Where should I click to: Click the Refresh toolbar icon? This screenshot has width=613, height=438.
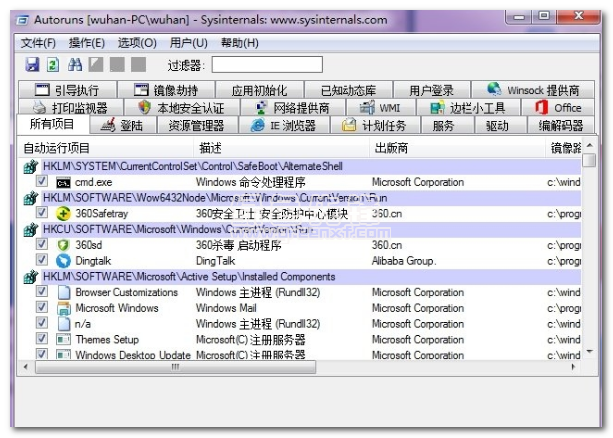point(53,64)
